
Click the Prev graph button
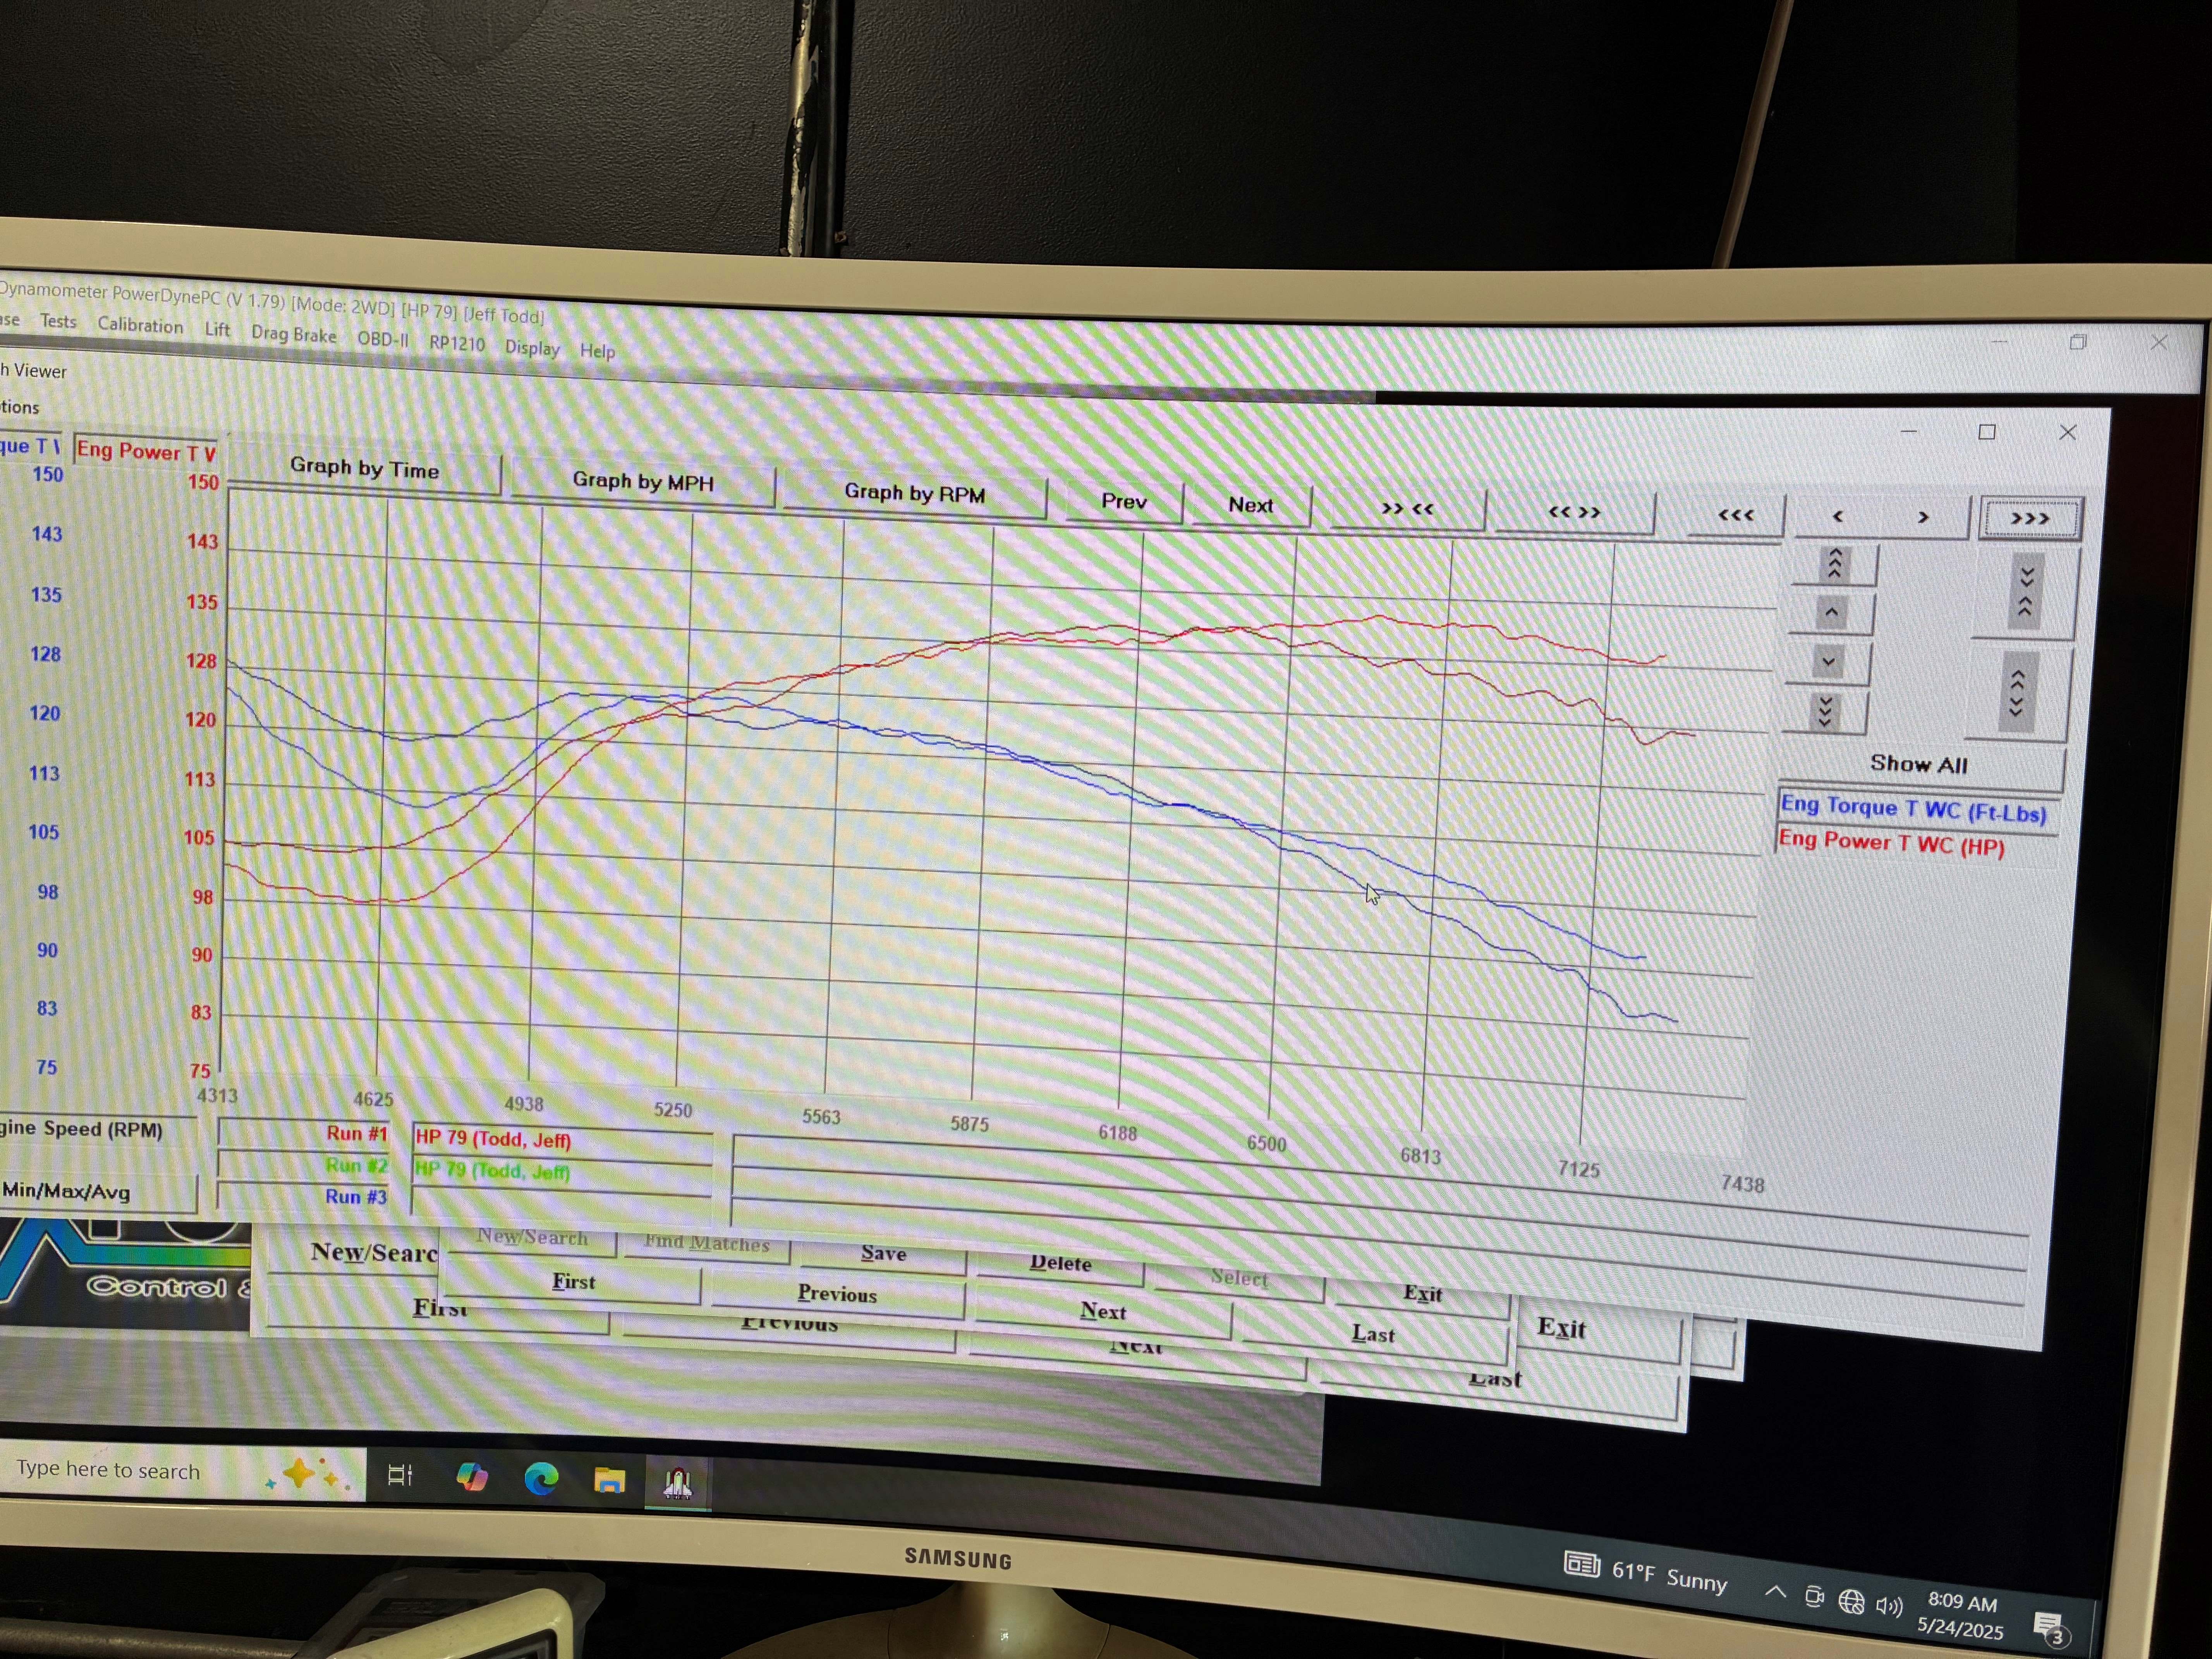pos(1124,501)
